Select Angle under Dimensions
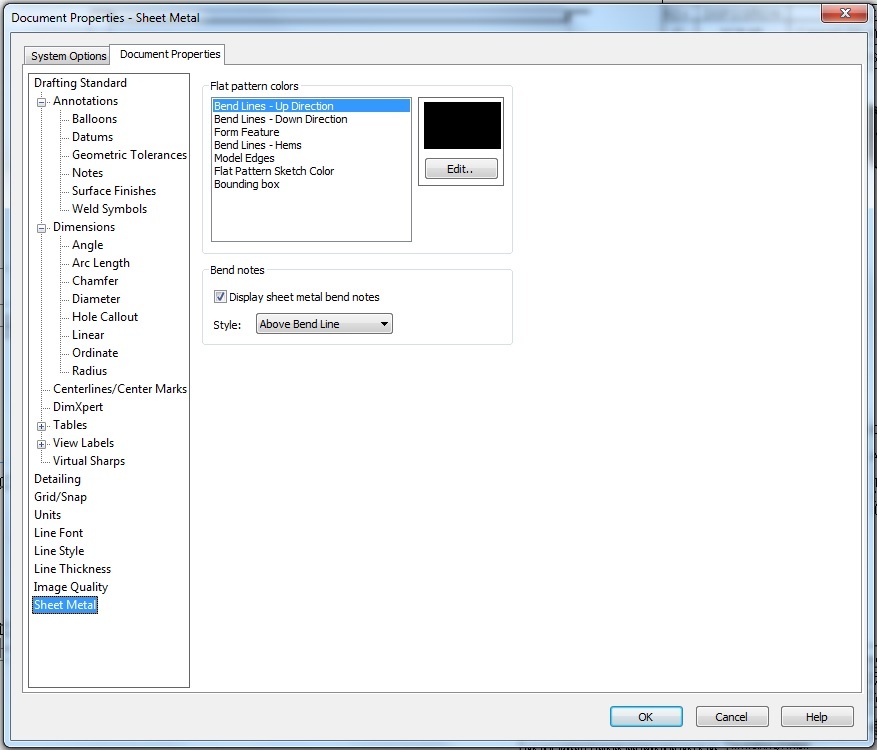 click(88, 245)
